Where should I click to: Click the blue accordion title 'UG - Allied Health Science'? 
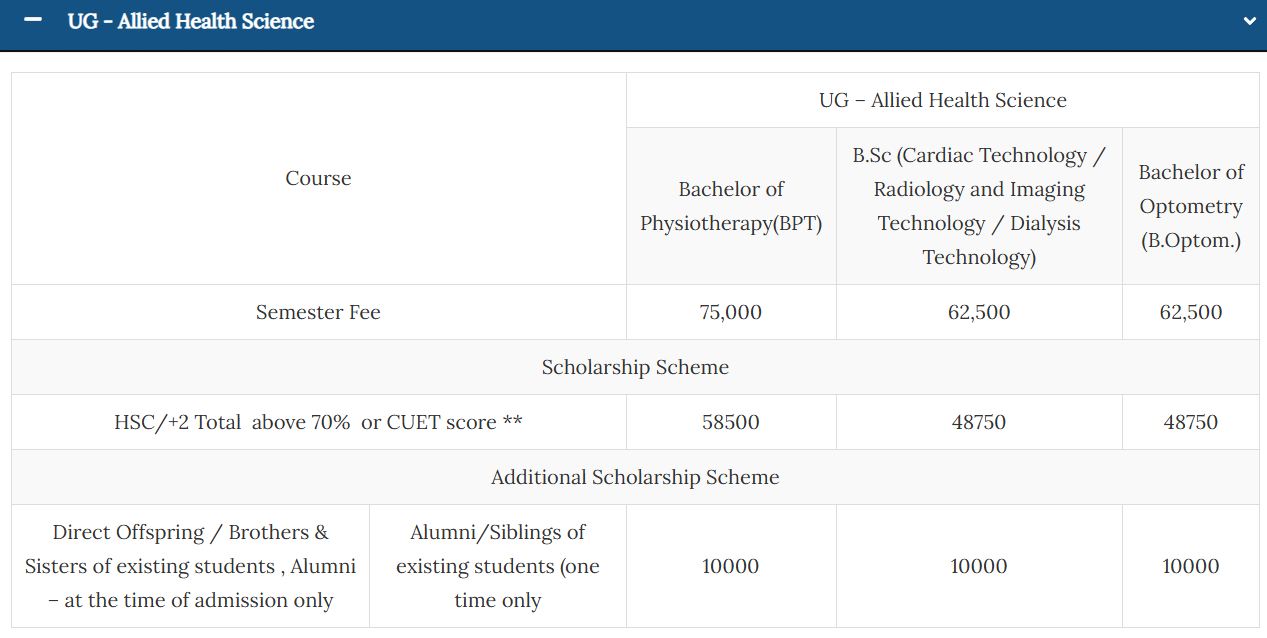190,21
